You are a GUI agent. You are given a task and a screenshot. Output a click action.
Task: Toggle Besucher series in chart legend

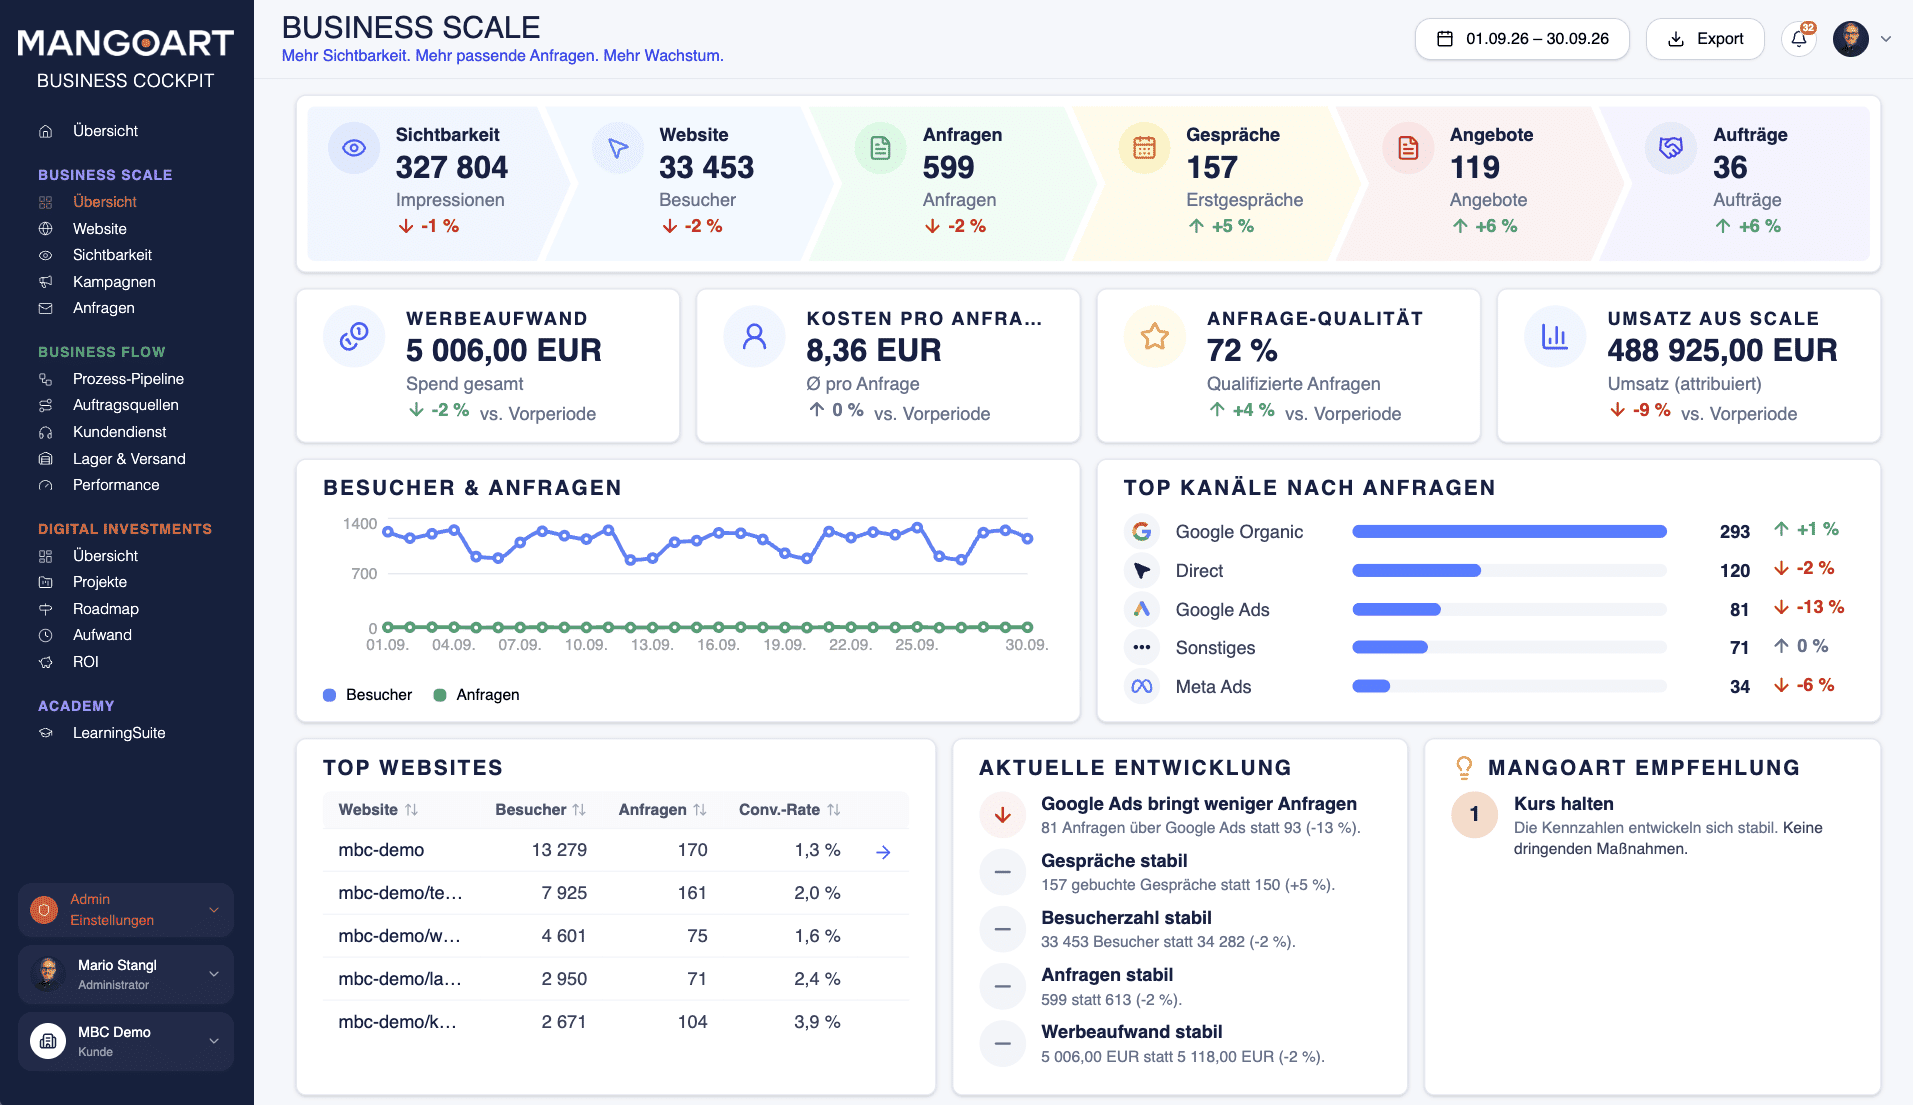tap(368, 695)
